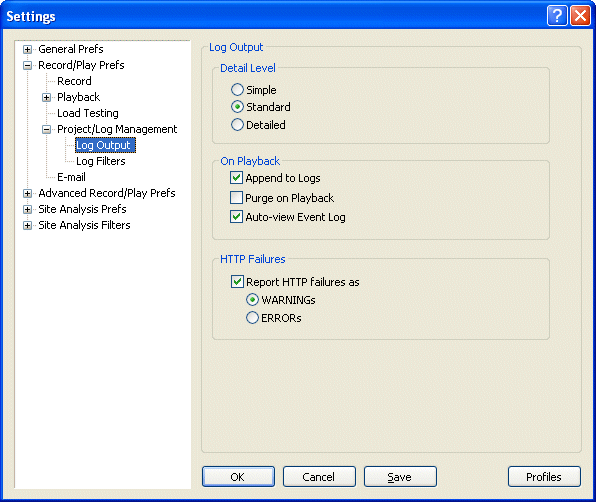Select Site Analysis Filters item
This screenshot has width=596, height=502.
click(84, 225)
